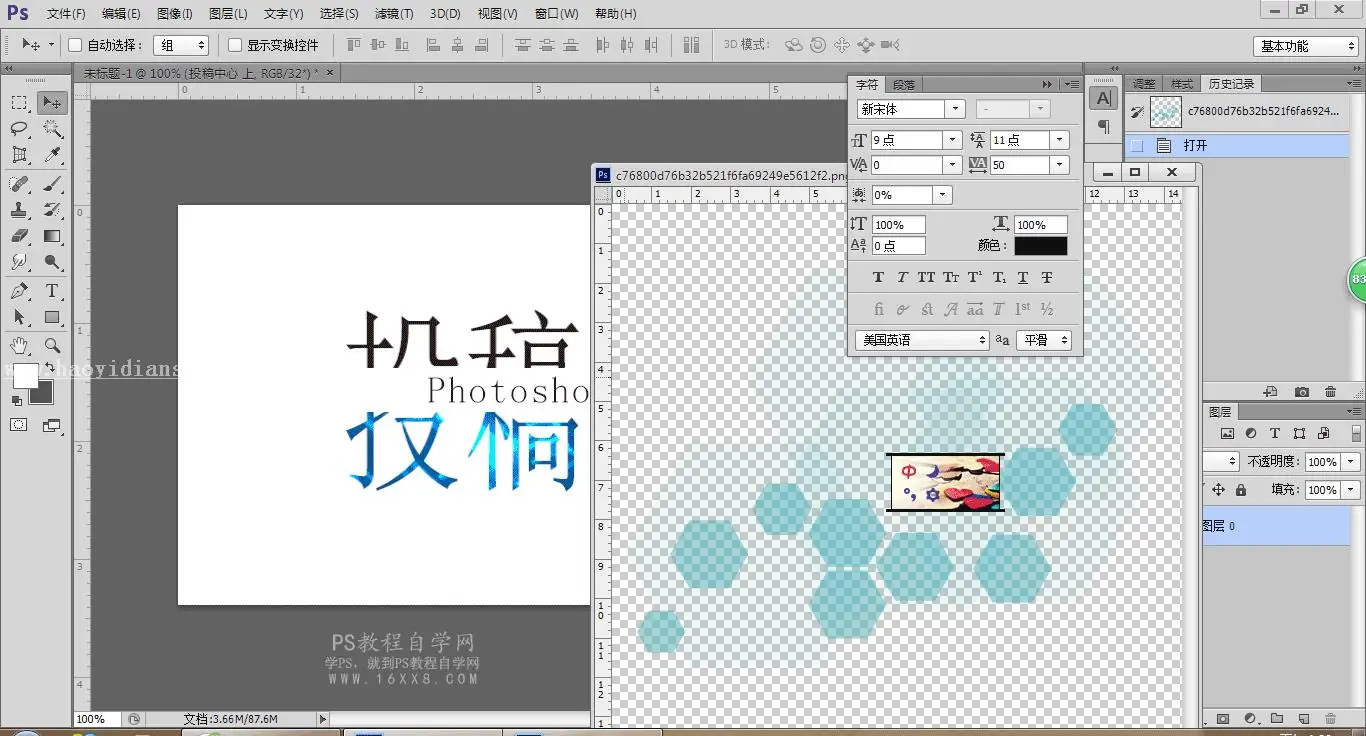Select the Move tool in toolbox
This screenshot has width=1366, height=736.
pyautogui.click(x=52, y=103)
